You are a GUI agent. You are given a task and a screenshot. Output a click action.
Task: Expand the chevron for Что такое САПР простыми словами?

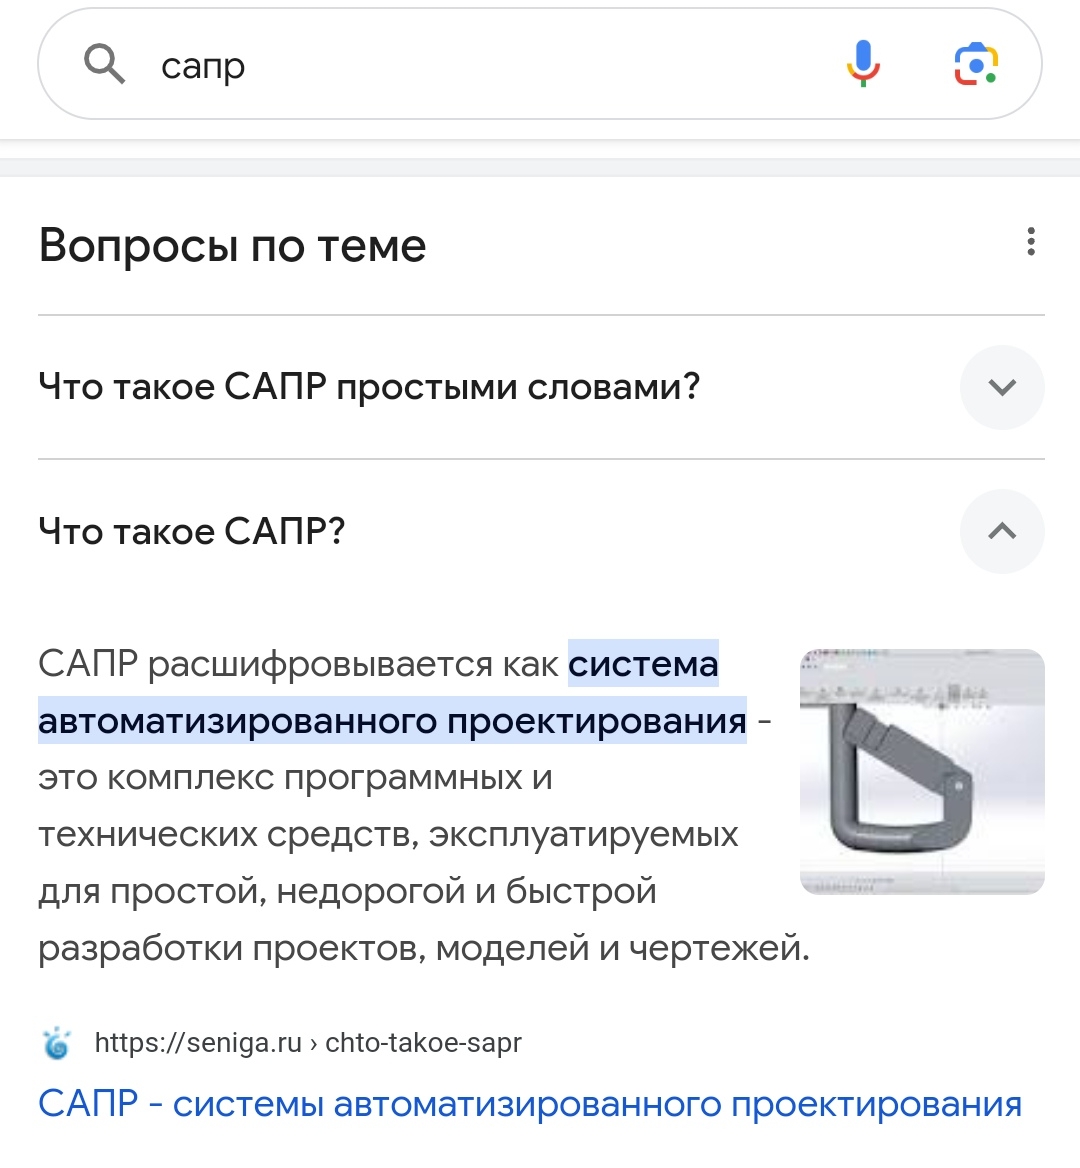[x=1002, y=387]
